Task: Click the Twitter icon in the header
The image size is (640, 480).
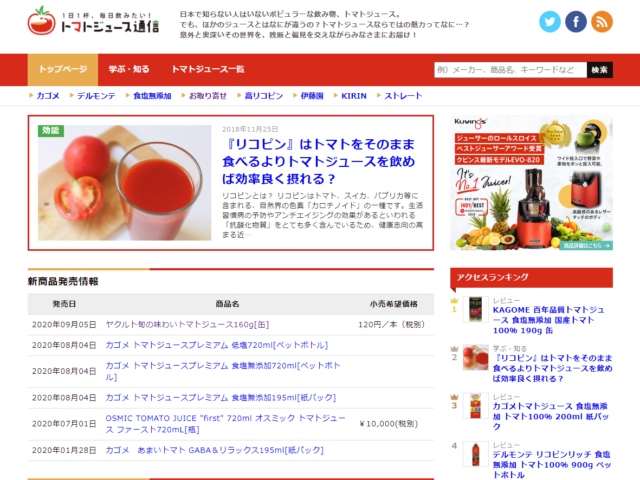Action: pyautogui.click(x=550, y=21)
